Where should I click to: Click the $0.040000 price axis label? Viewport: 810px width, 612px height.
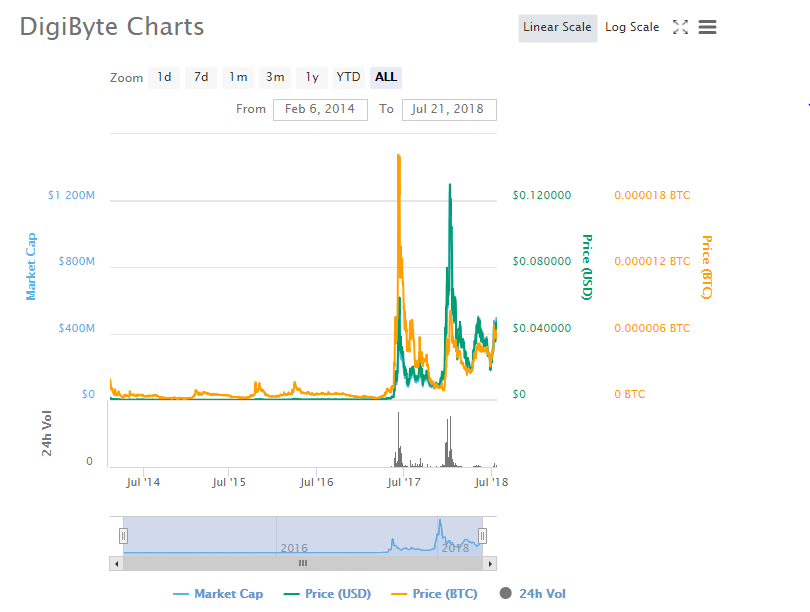tap(542, 328)
